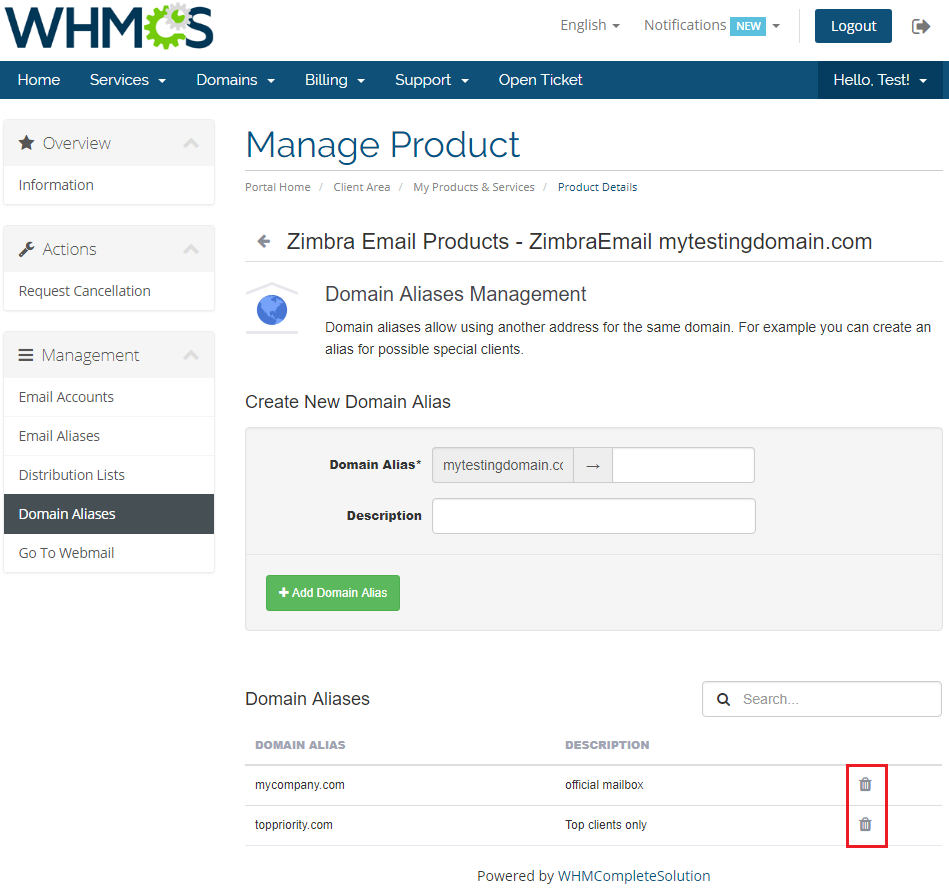This screenshot has height=893, width=949.
Task: Collapse the Overview panel chevron
Action: pos(191,143)
